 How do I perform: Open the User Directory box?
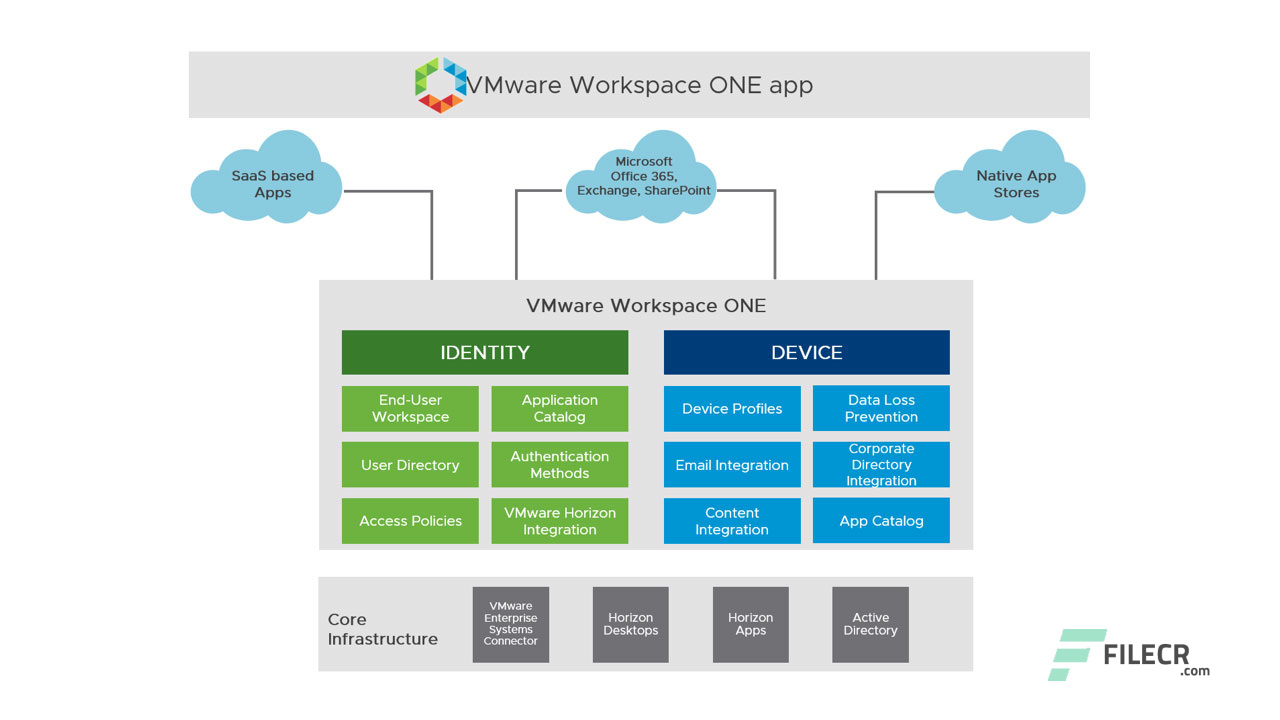pos(410,465)
